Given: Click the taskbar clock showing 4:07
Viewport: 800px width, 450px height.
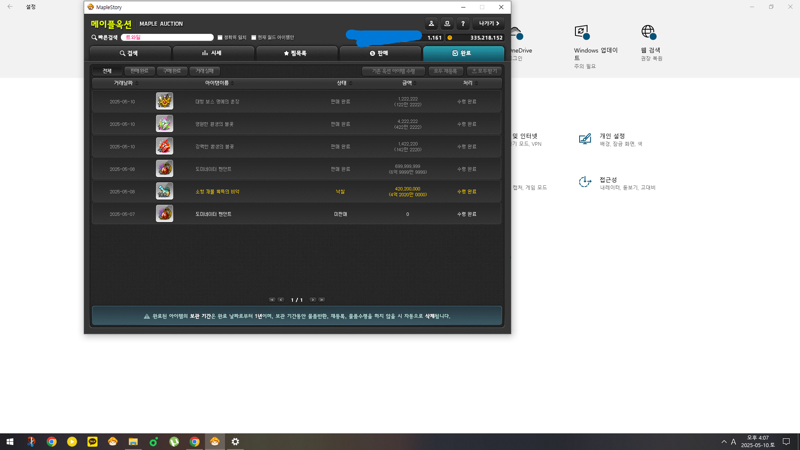Looking at the screenshot, I should [758, 442].
